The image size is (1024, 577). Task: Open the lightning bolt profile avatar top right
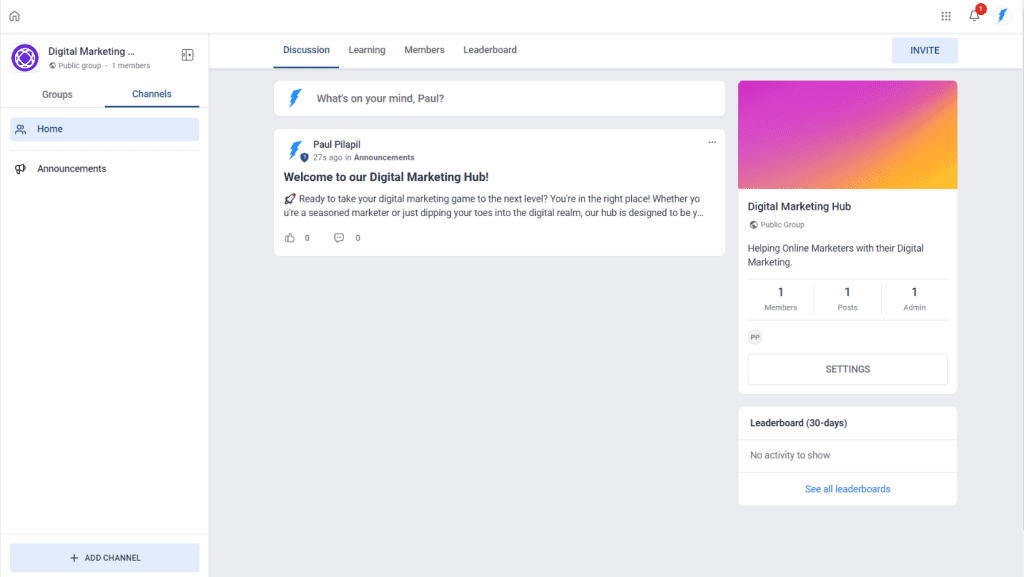pos(1003,15)
